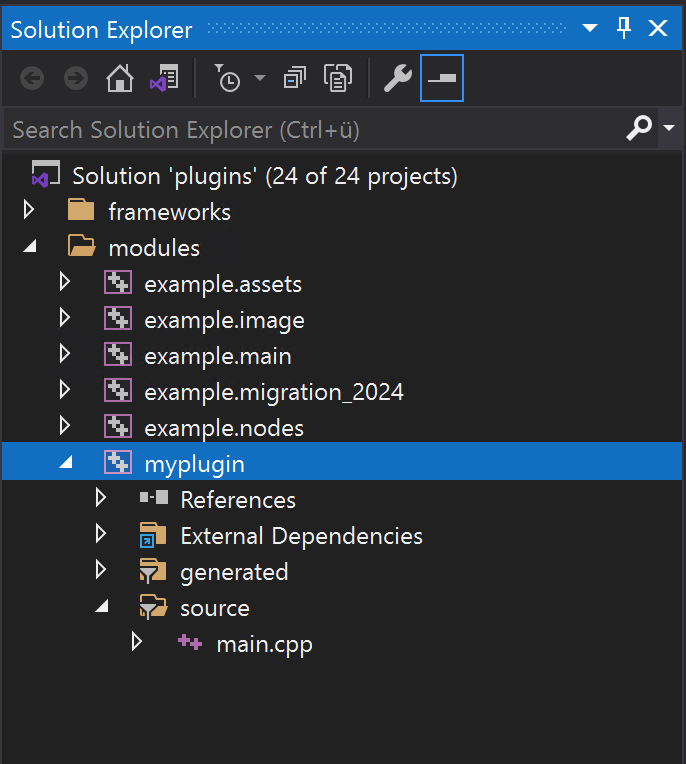This screenshot has height=764, width=686.
Task: Open Properties with the wrench icon
Action: tap(398, 79)
